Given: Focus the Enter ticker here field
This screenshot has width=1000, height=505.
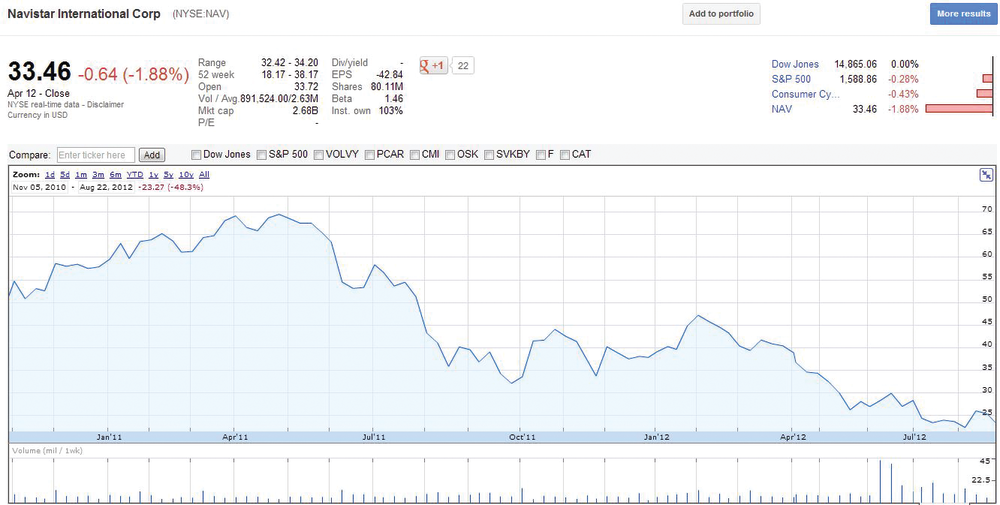Looking at the screenshot, I should [x=96, y=155].
